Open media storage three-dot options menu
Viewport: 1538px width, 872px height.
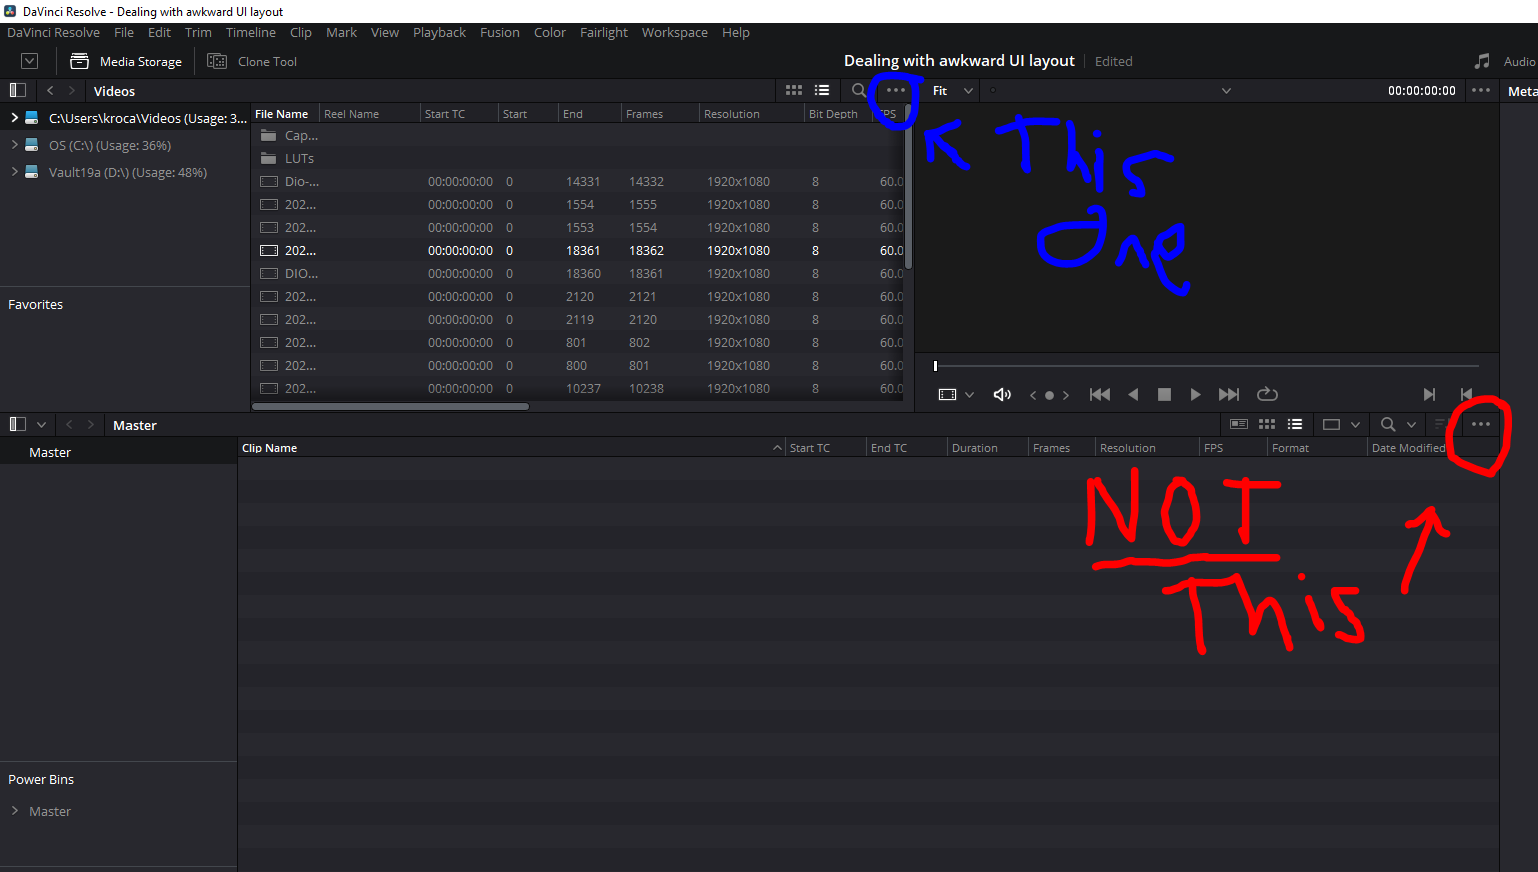896,90
